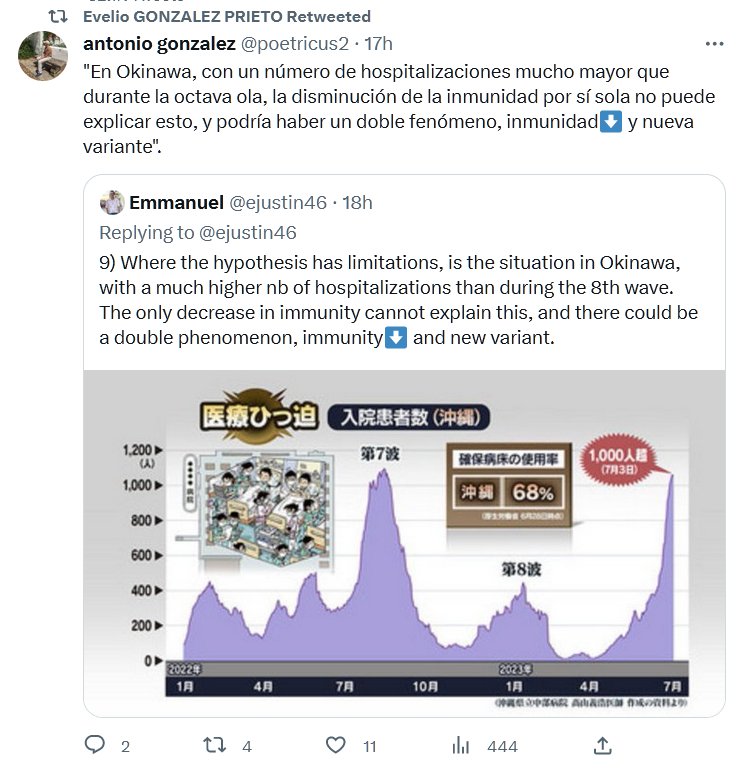The width and height of the screenshot is (746, 768).
Task: Click the @poetricus2 handle
Action: point(295,44)
